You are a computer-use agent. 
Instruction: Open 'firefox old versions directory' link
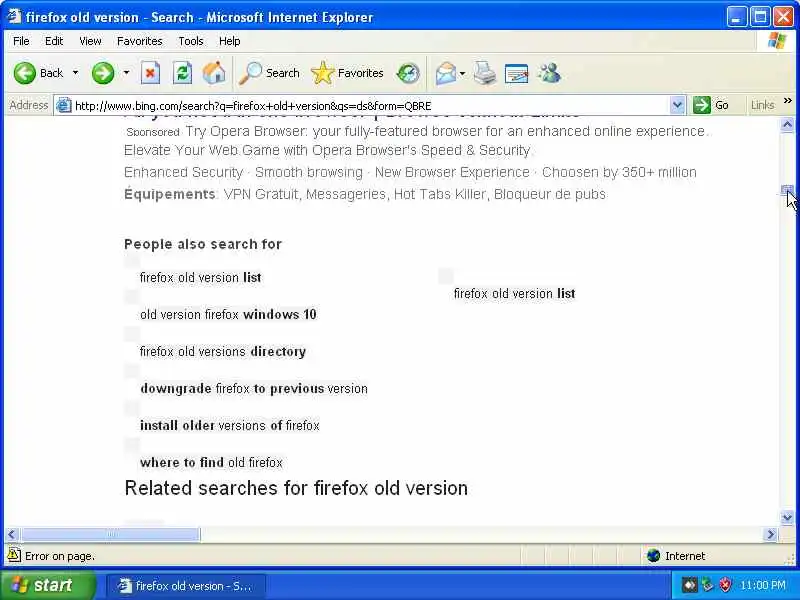222,352
